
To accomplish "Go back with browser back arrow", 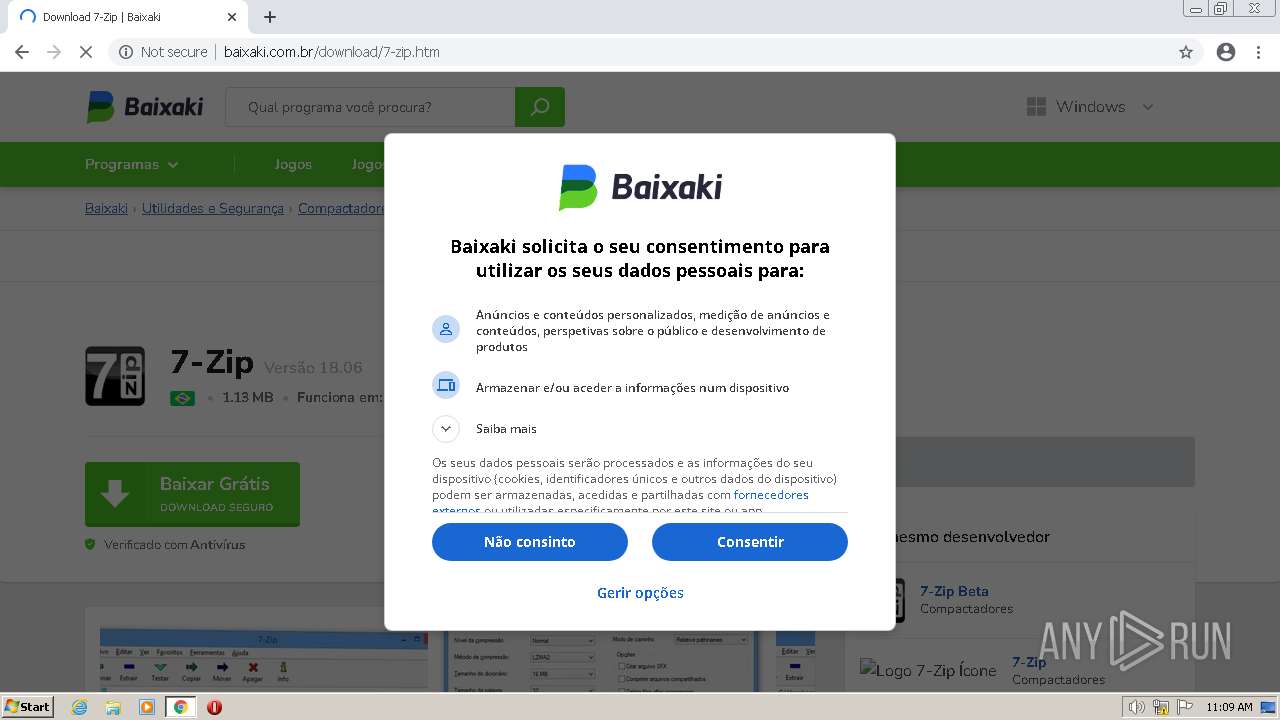I will 22,52.
